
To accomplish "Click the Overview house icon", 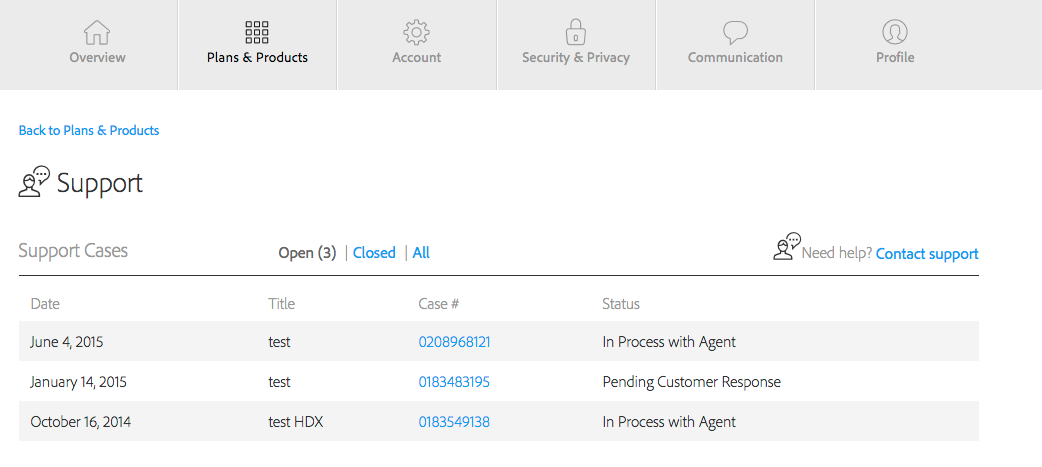I will click(97, 32).
